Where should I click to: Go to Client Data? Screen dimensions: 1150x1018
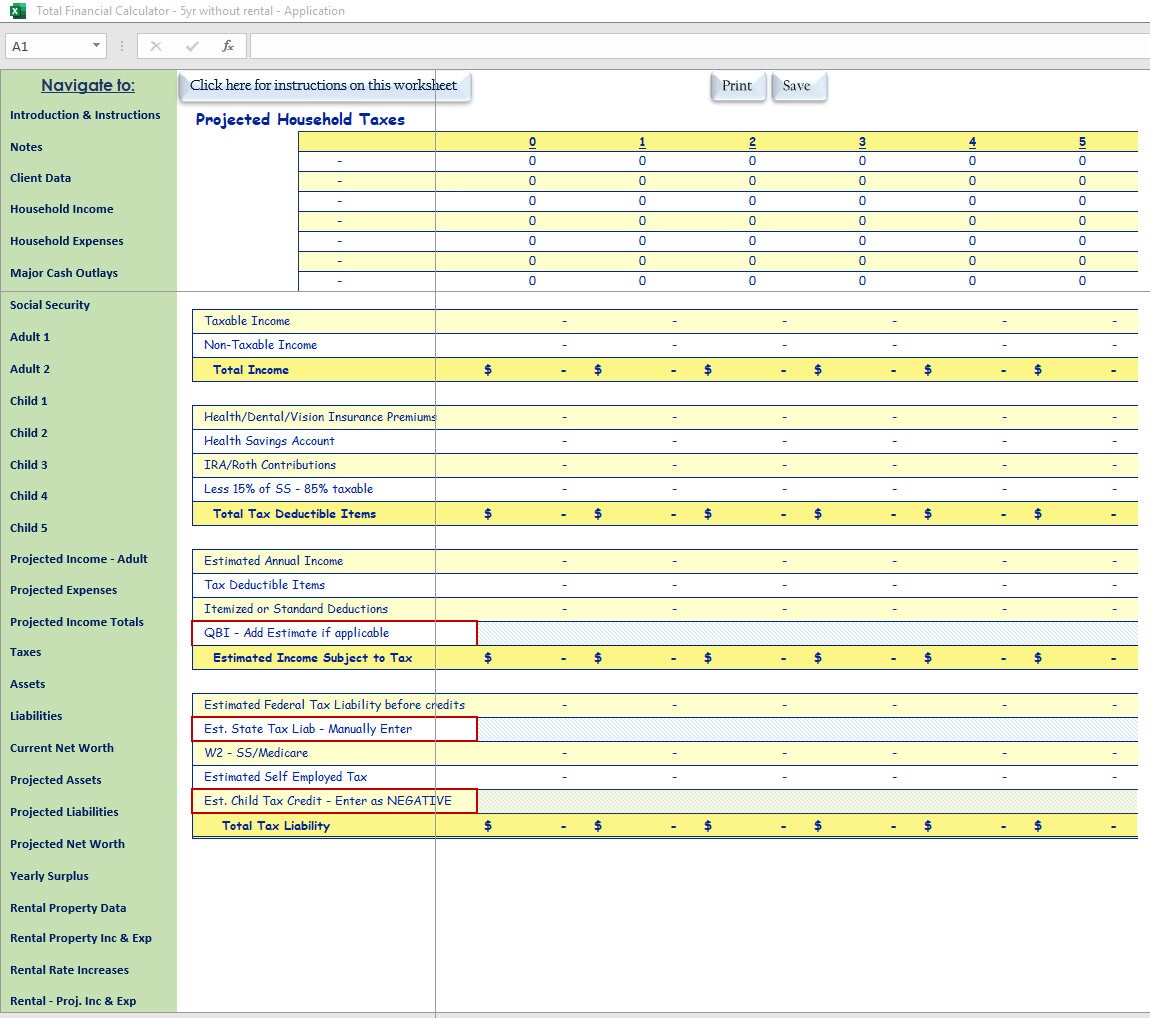tap(40, 178)
